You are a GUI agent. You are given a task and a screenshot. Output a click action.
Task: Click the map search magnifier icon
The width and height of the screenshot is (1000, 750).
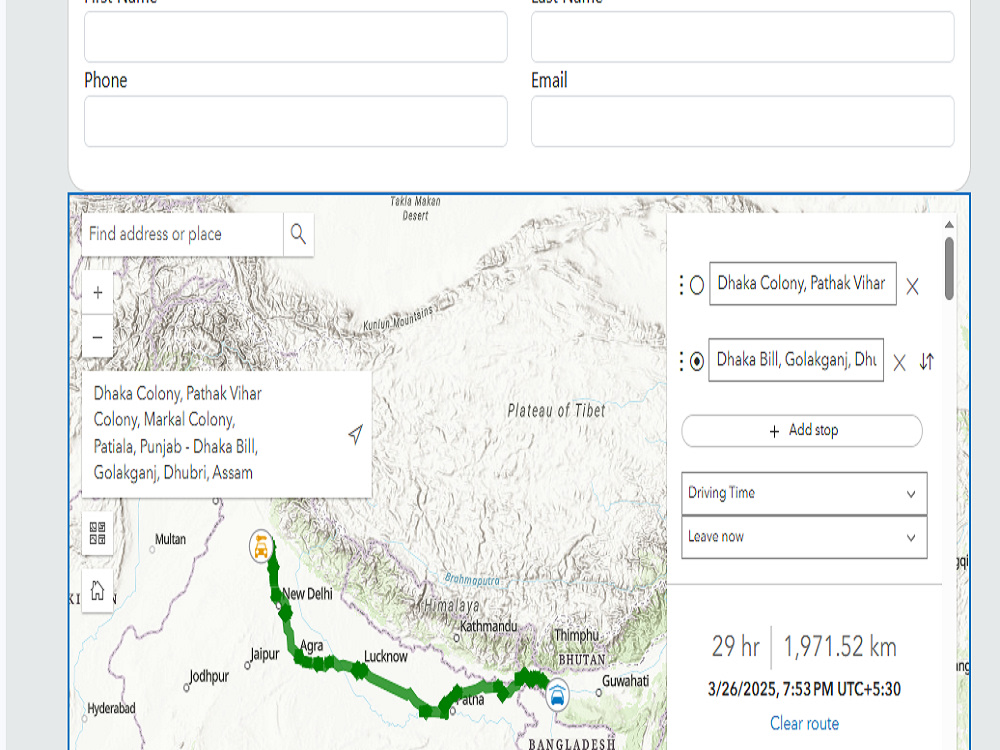298,234
